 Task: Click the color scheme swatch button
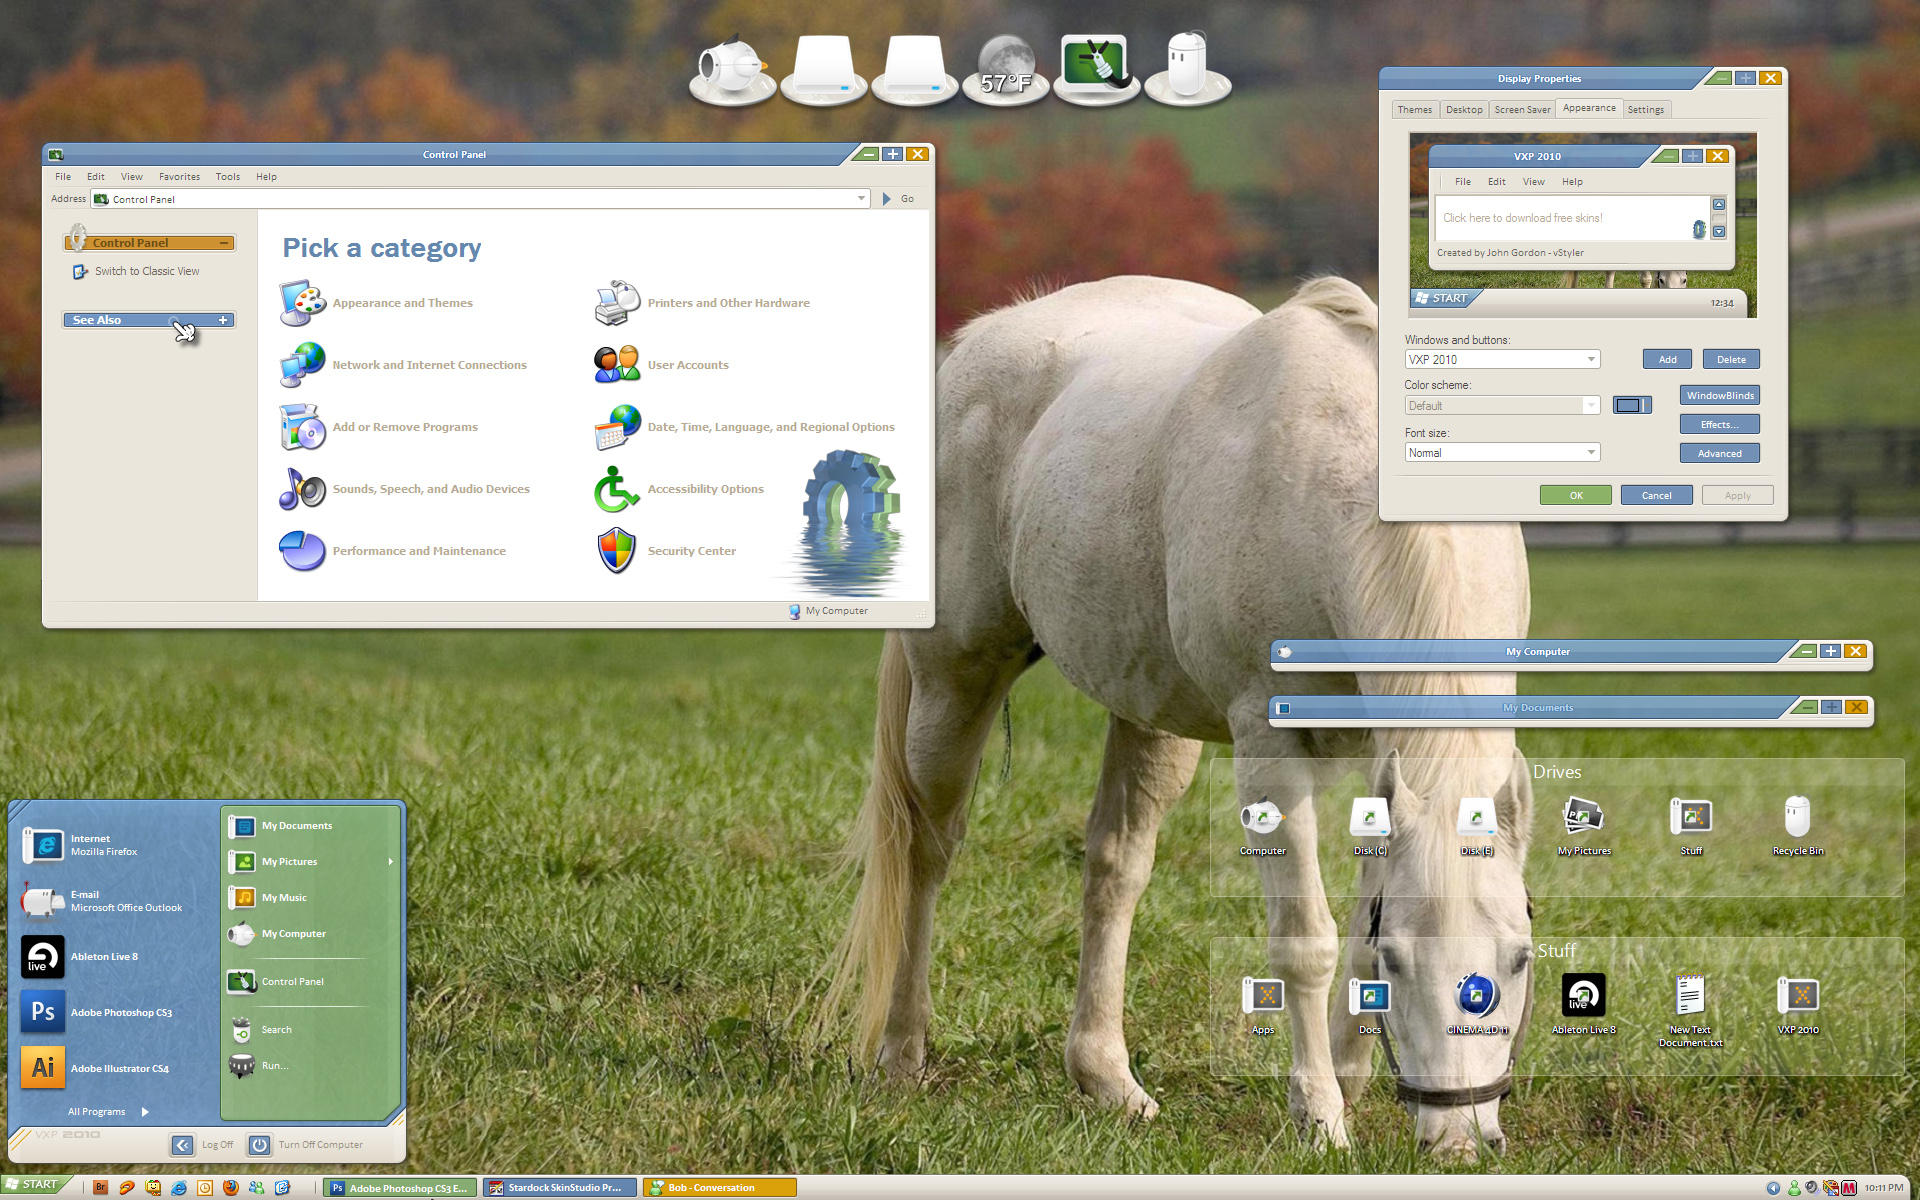(x=1632, y=405)
